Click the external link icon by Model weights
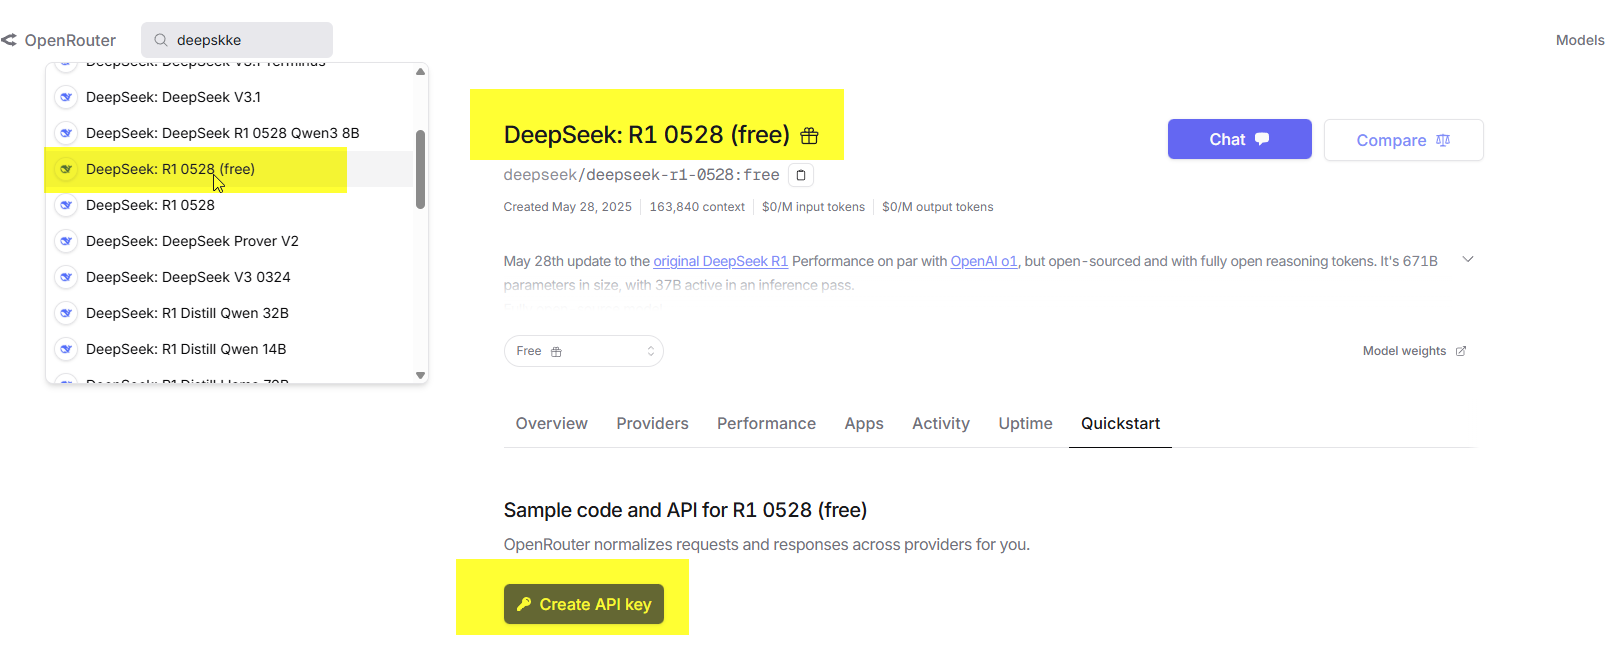 tap(1461, 351)
